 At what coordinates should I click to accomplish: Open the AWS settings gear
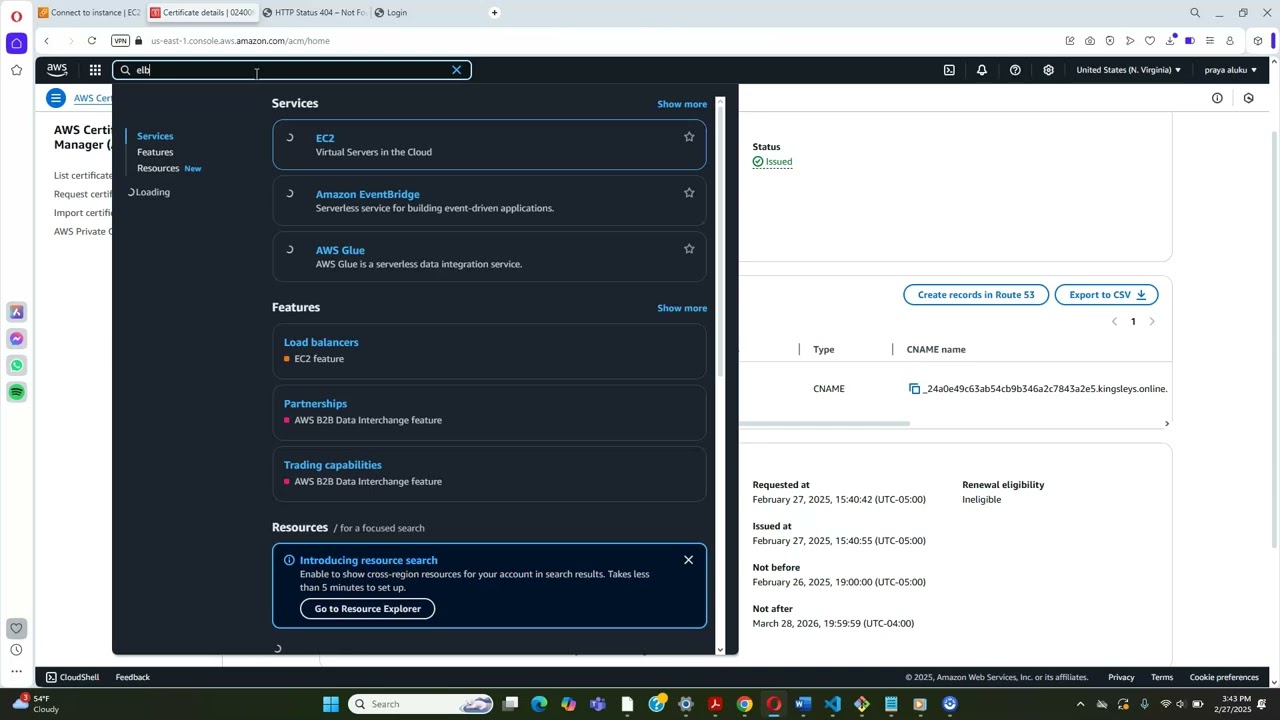(x=1048, y=70)
